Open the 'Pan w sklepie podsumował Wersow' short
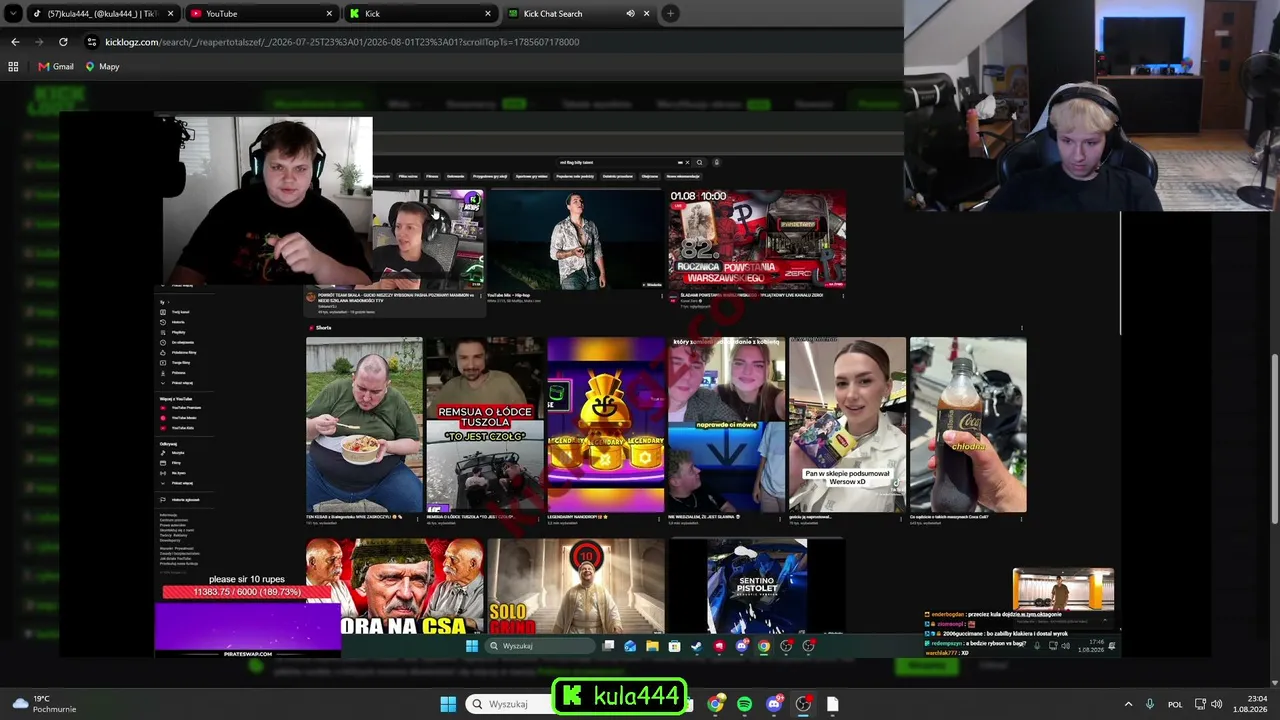The height and width of the screenshot is (720, 1280). (847, 425)
